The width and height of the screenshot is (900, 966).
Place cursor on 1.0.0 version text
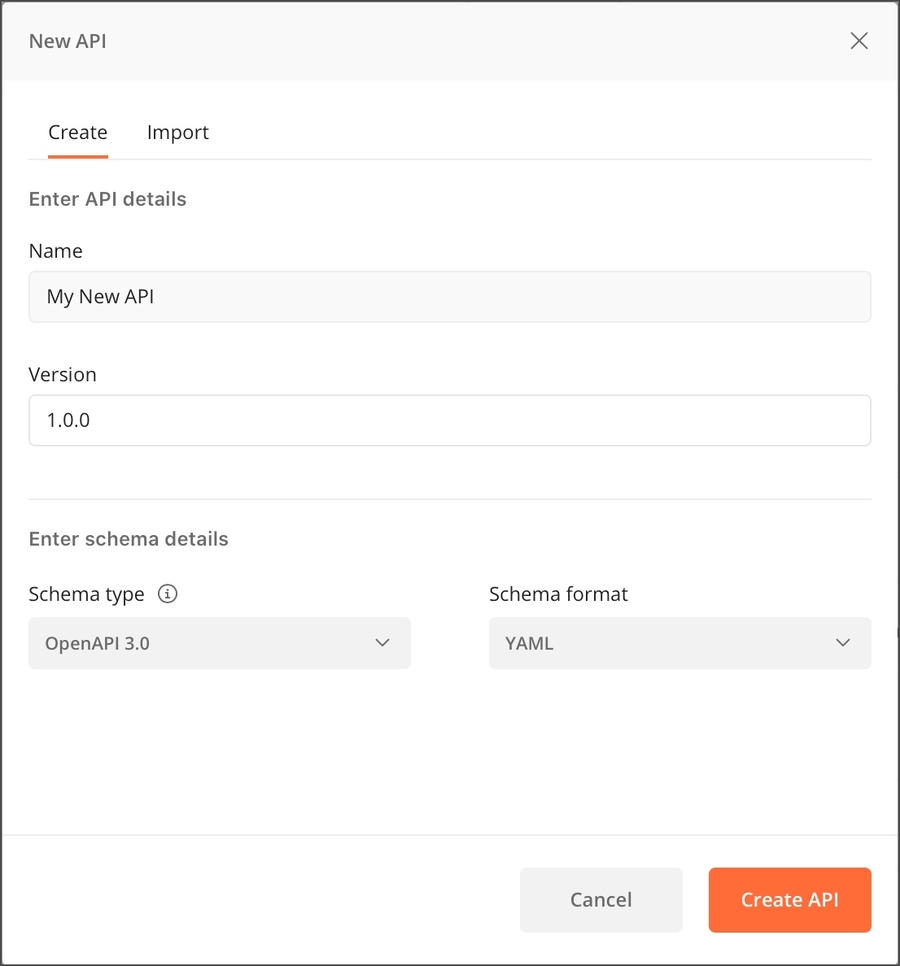click(x=69, y=420)
